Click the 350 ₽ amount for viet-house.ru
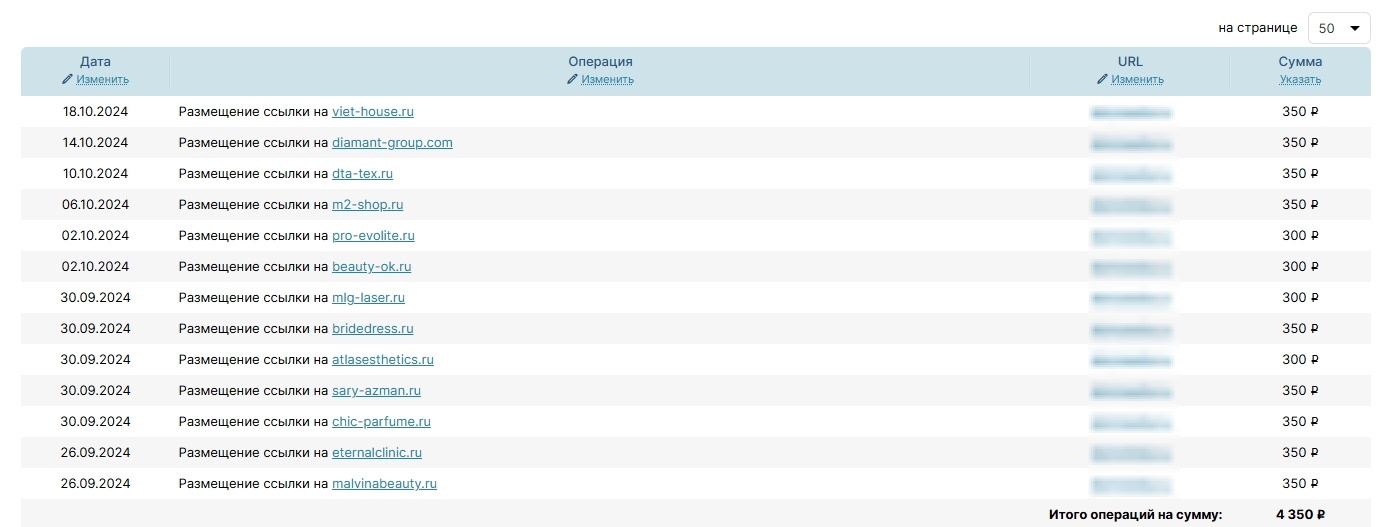 [1301, 112]
